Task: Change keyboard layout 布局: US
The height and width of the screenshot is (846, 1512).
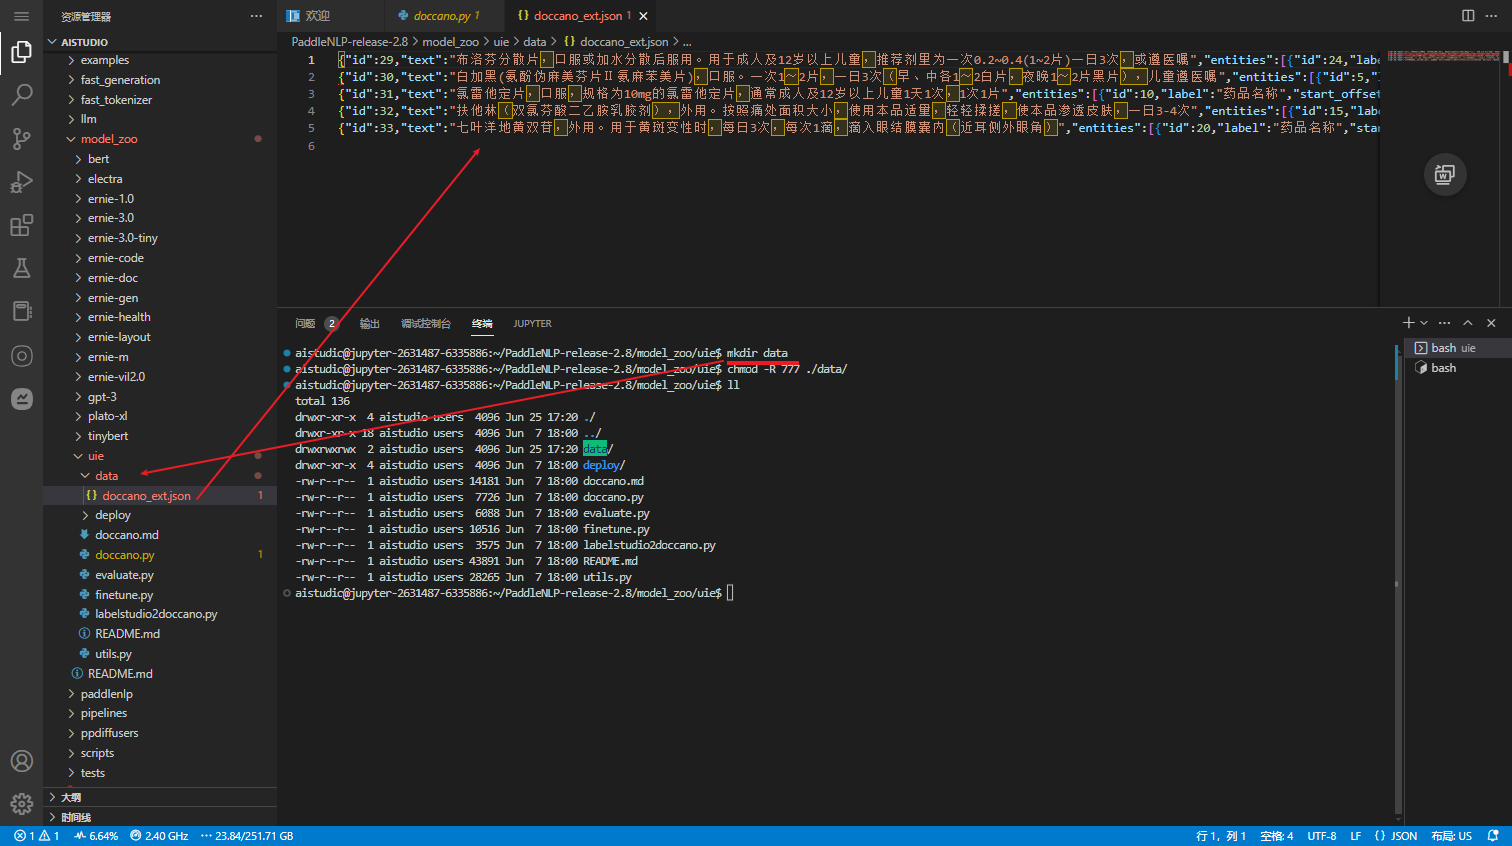Action: [x=1452, y=836]
